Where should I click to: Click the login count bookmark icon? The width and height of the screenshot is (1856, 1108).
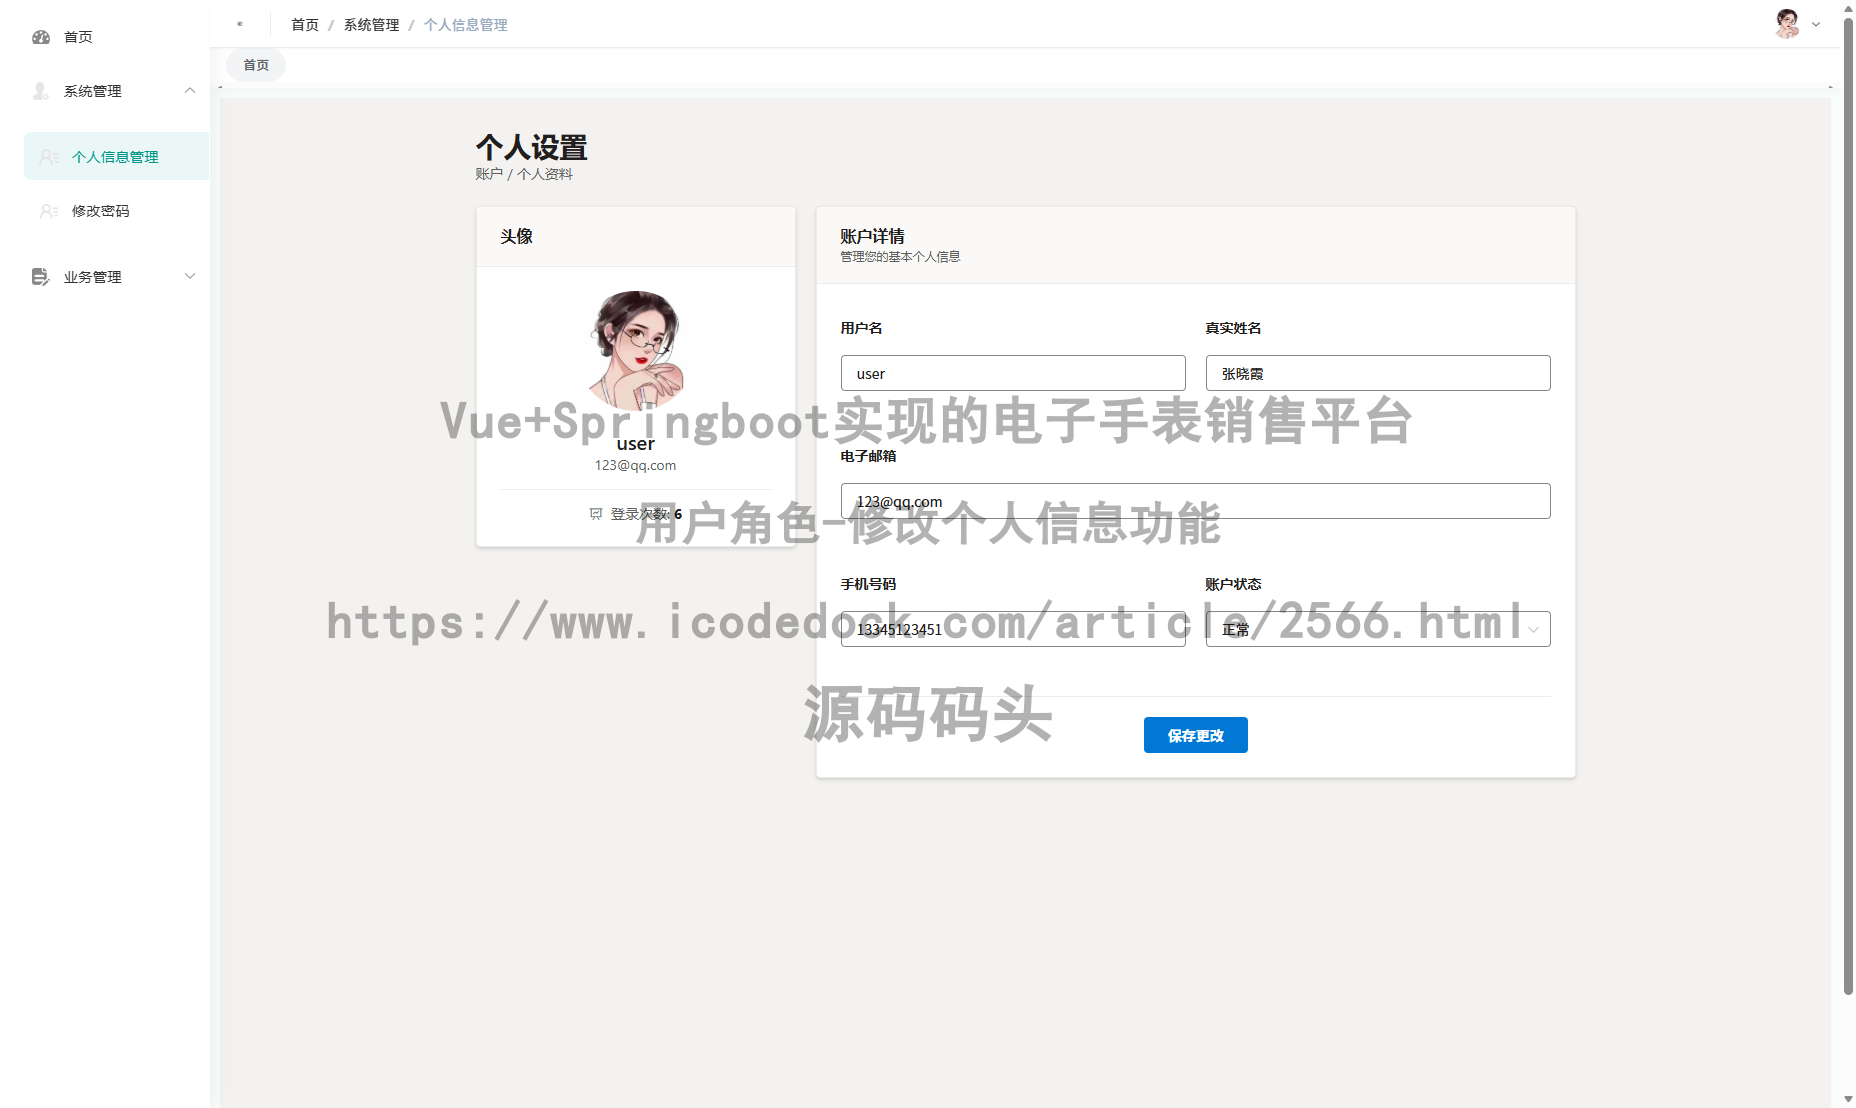click(x=596, y=513)
